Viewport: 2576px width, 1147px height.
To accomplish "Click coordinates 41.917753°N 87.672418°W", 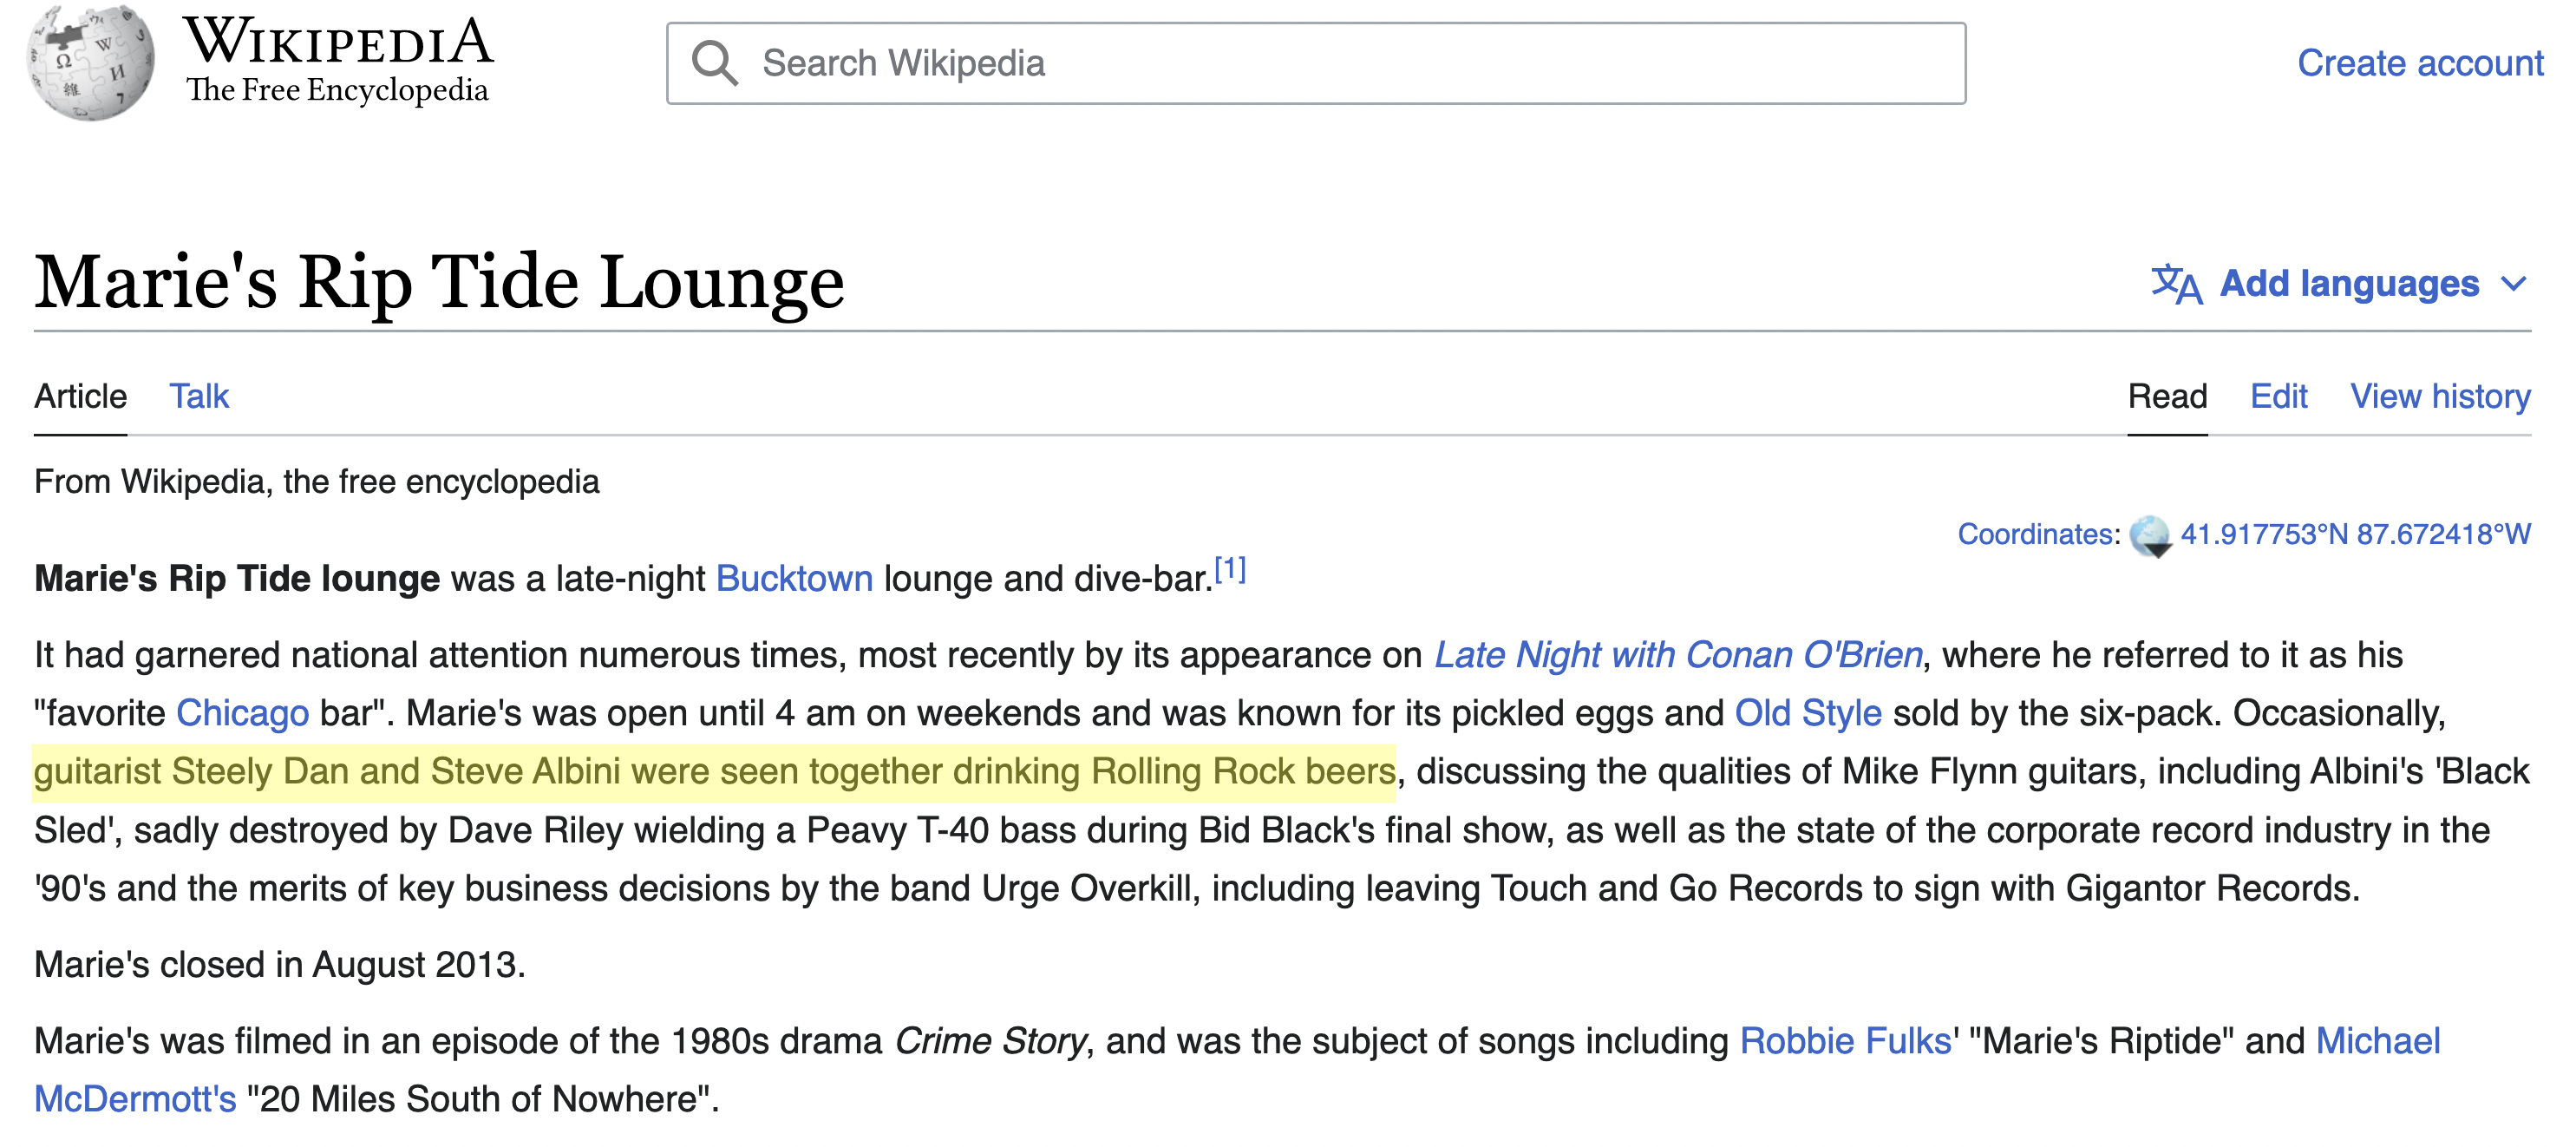I will 2355,535.
